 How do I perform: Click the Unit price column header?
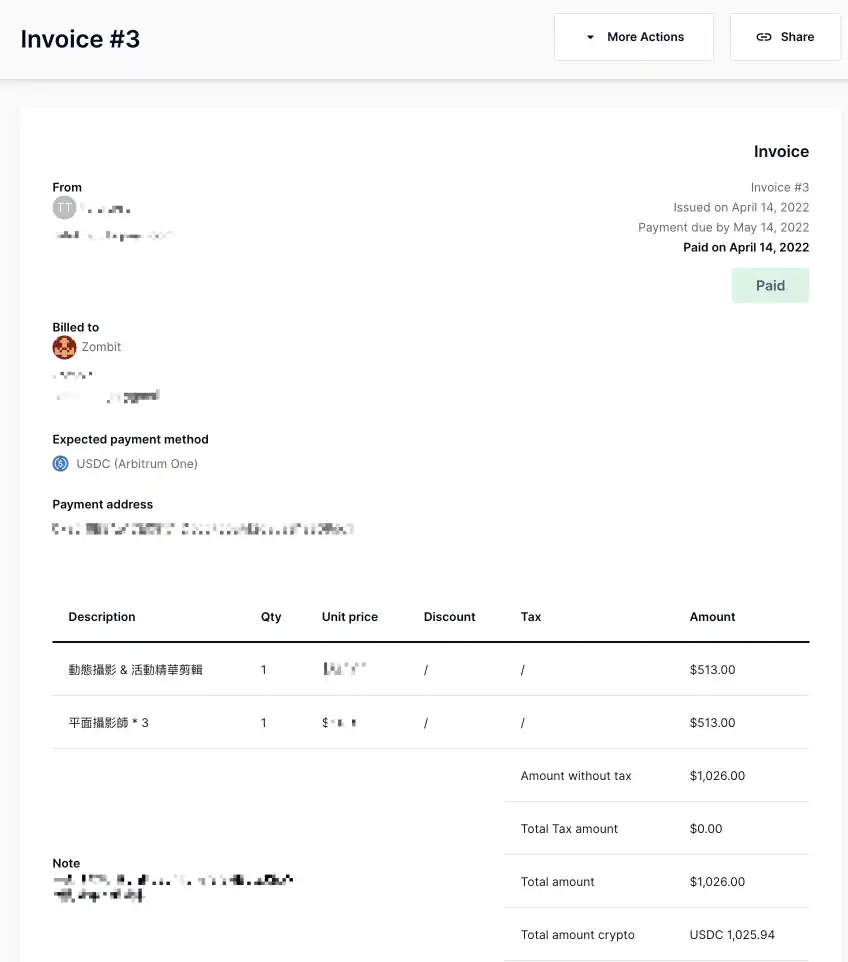pos(350,617)
